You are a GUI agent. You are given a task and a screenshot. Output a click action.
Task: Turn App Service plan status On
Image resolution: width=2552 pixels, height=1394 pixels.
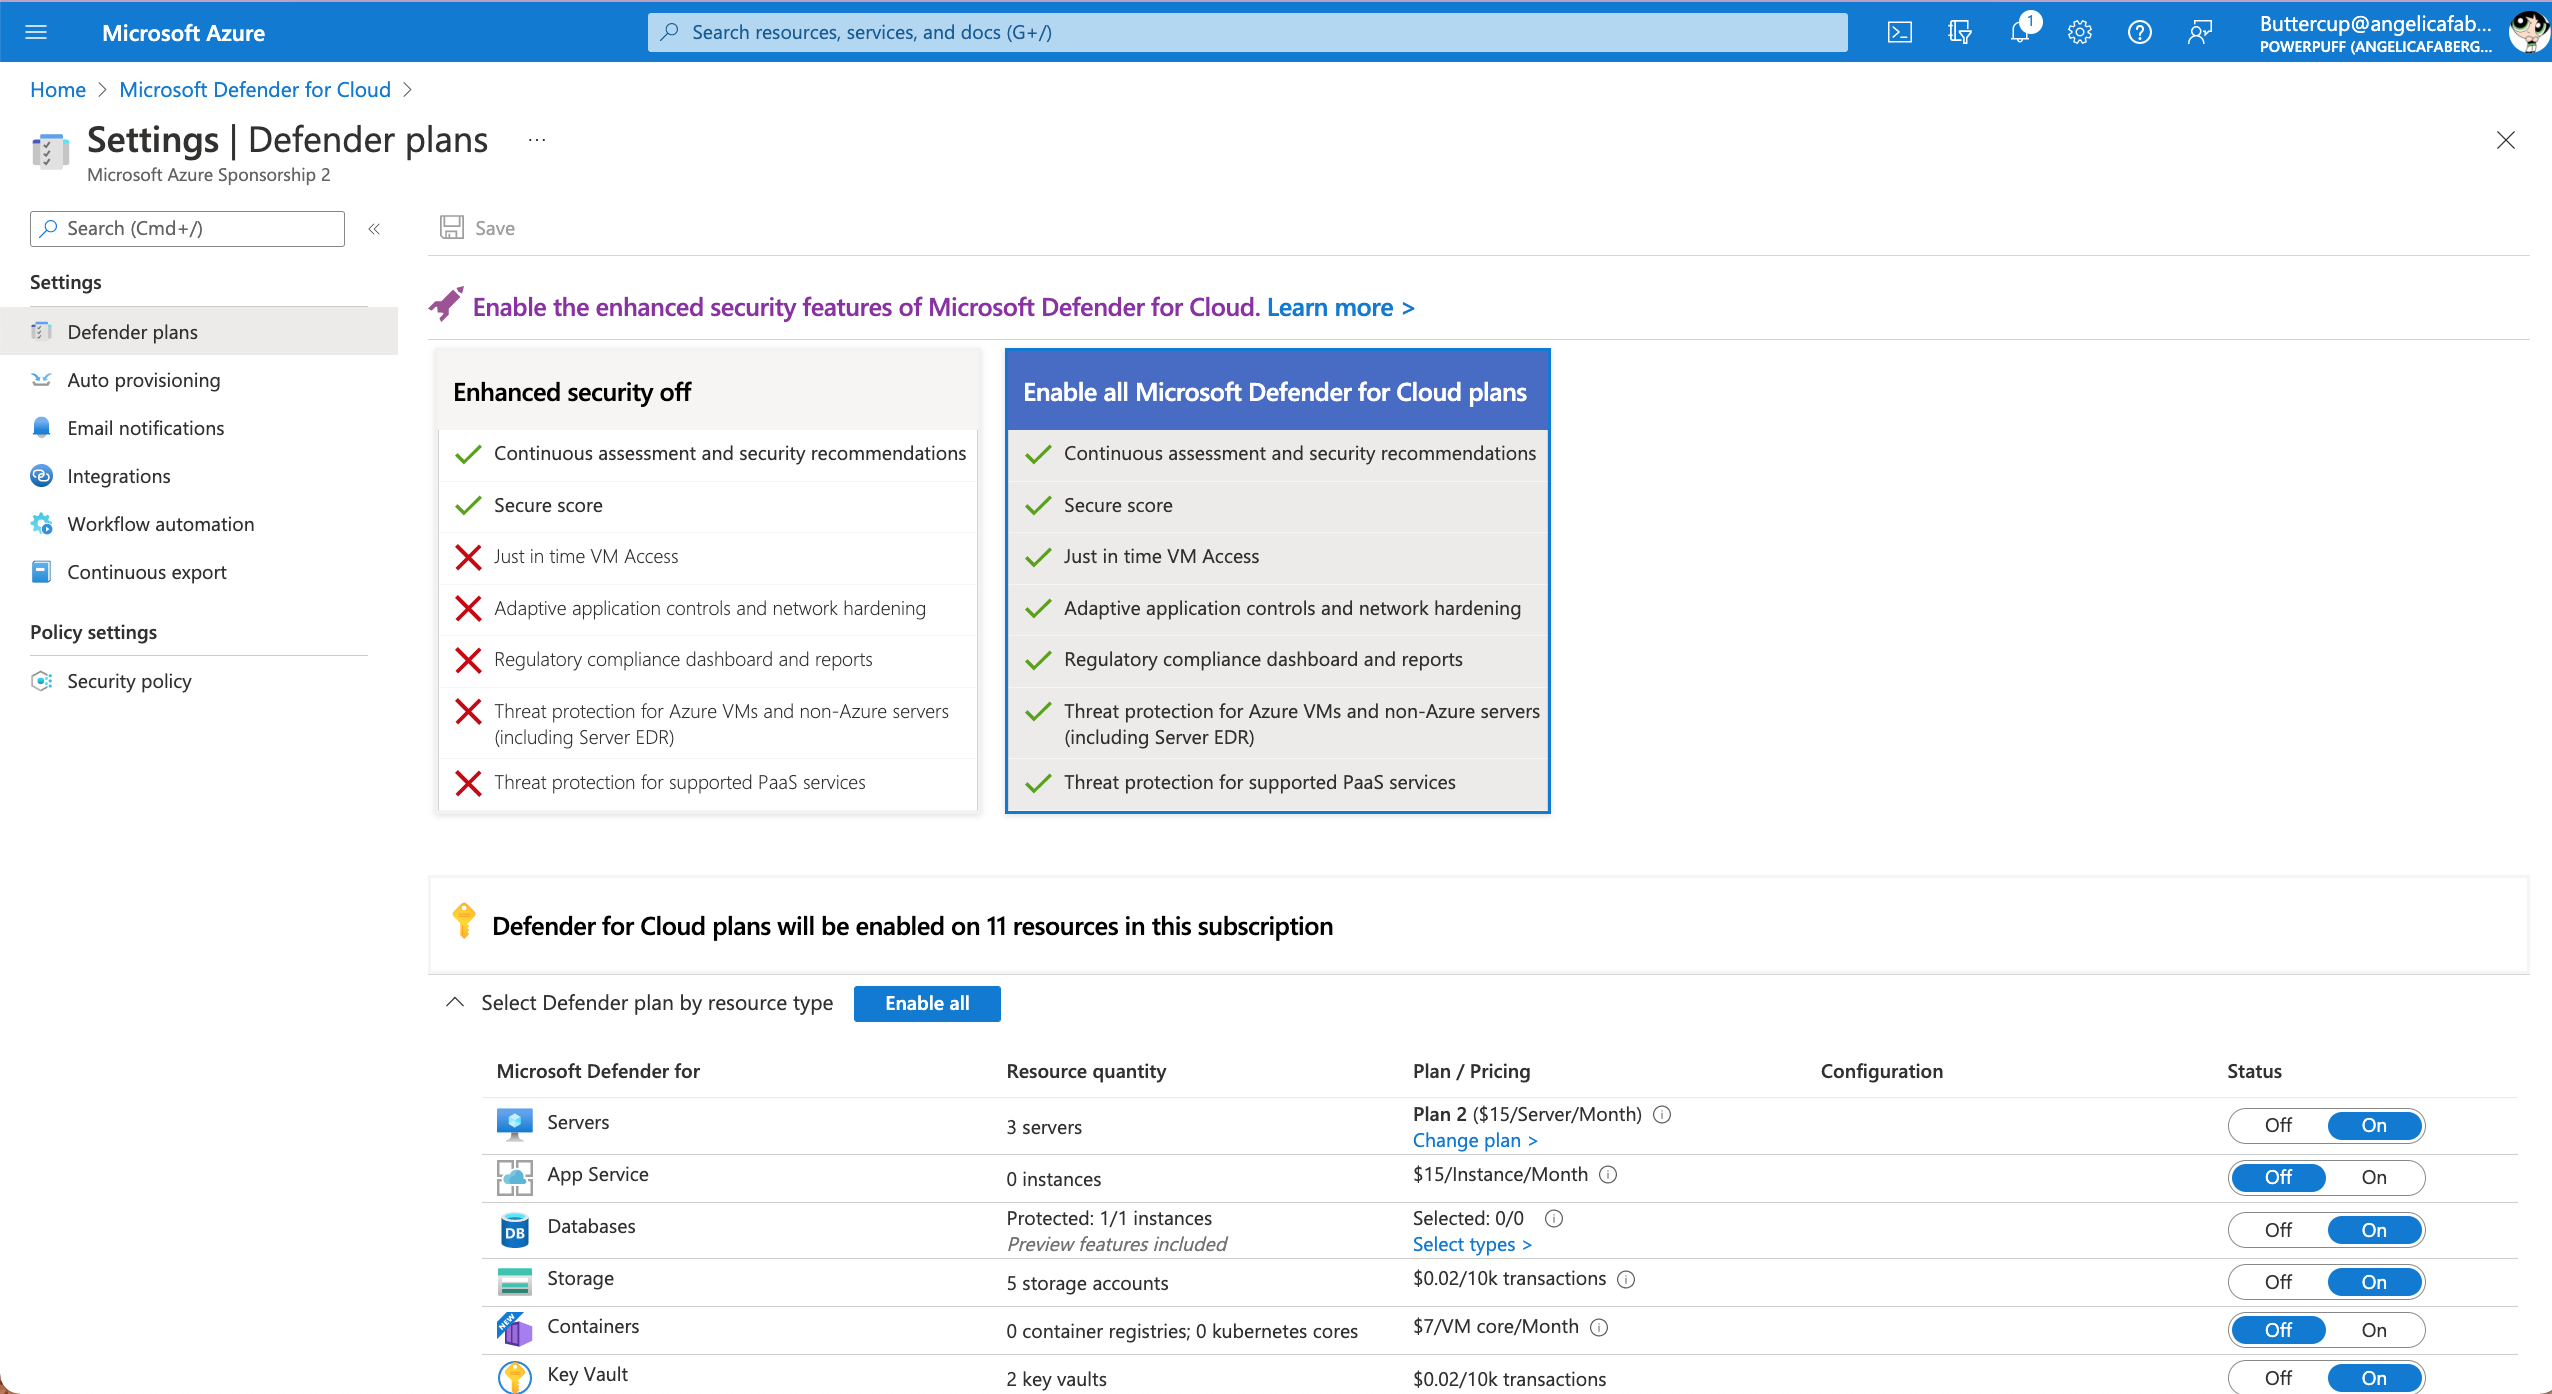2373,1177
